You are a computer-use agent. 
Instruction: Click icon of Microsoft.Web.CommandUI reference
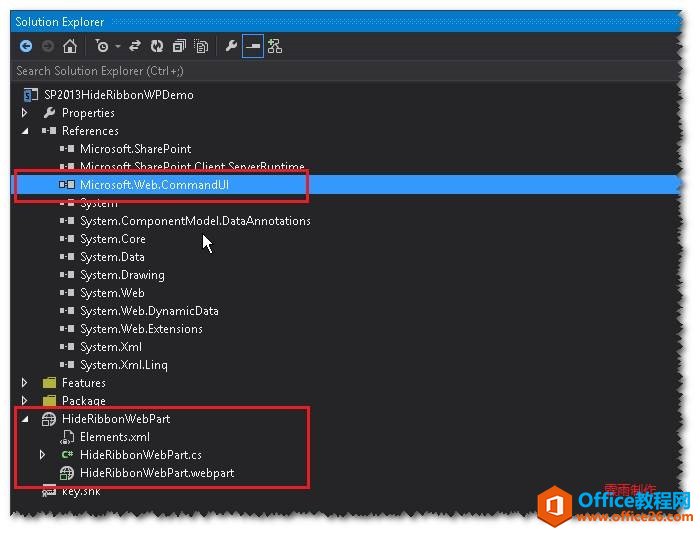[67, 184]
